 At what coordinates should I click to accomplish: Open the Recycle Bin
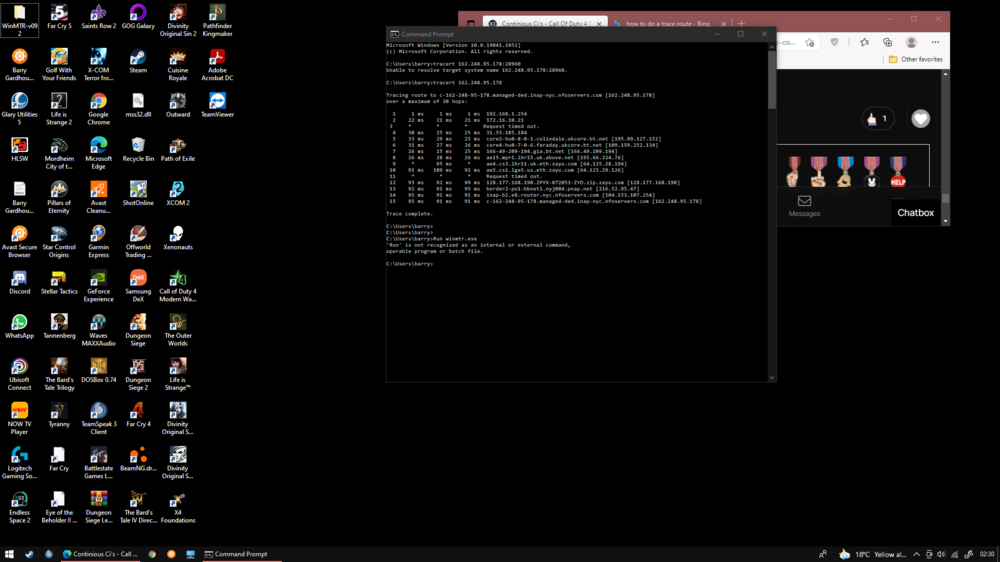pyautogui.click(x=138, y=146)
